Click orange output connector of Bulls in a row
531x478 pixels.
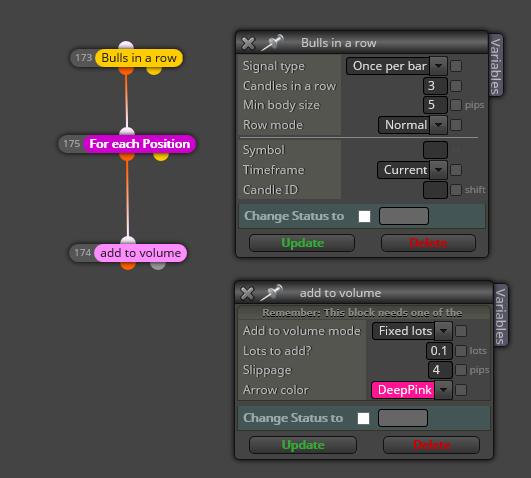coord(126,70)
